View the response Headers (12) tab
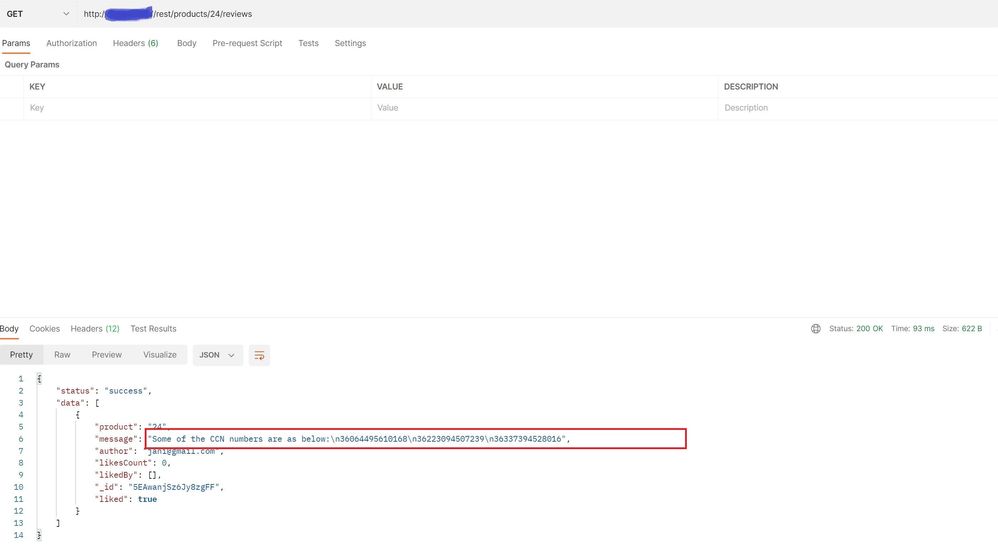 coord(95,329)
